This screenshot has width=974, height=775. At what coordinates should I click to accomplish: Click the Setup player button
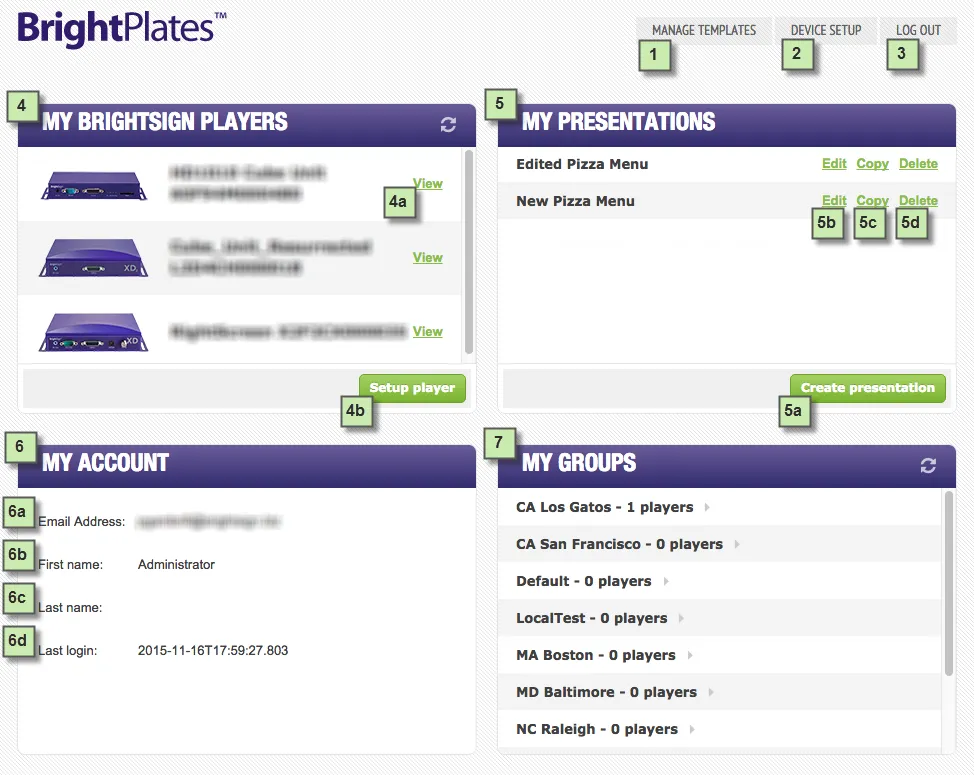coord(412,388)
